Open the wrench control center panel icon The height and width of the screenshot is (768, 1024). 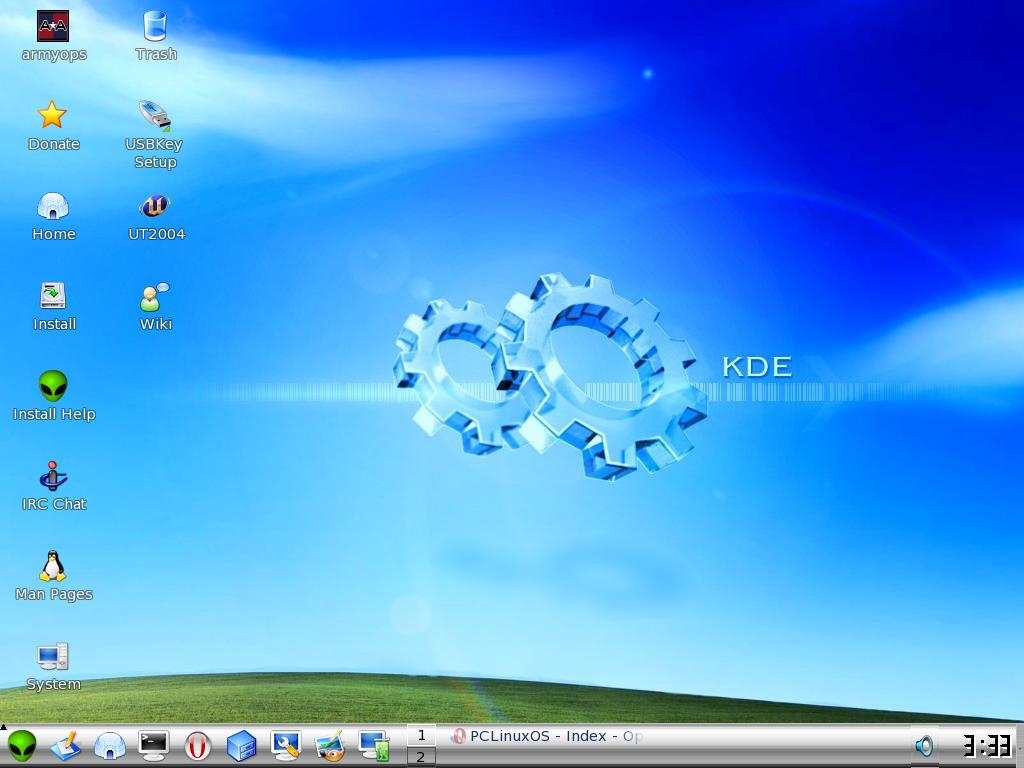pyautogui.click(x=286, y=745)
